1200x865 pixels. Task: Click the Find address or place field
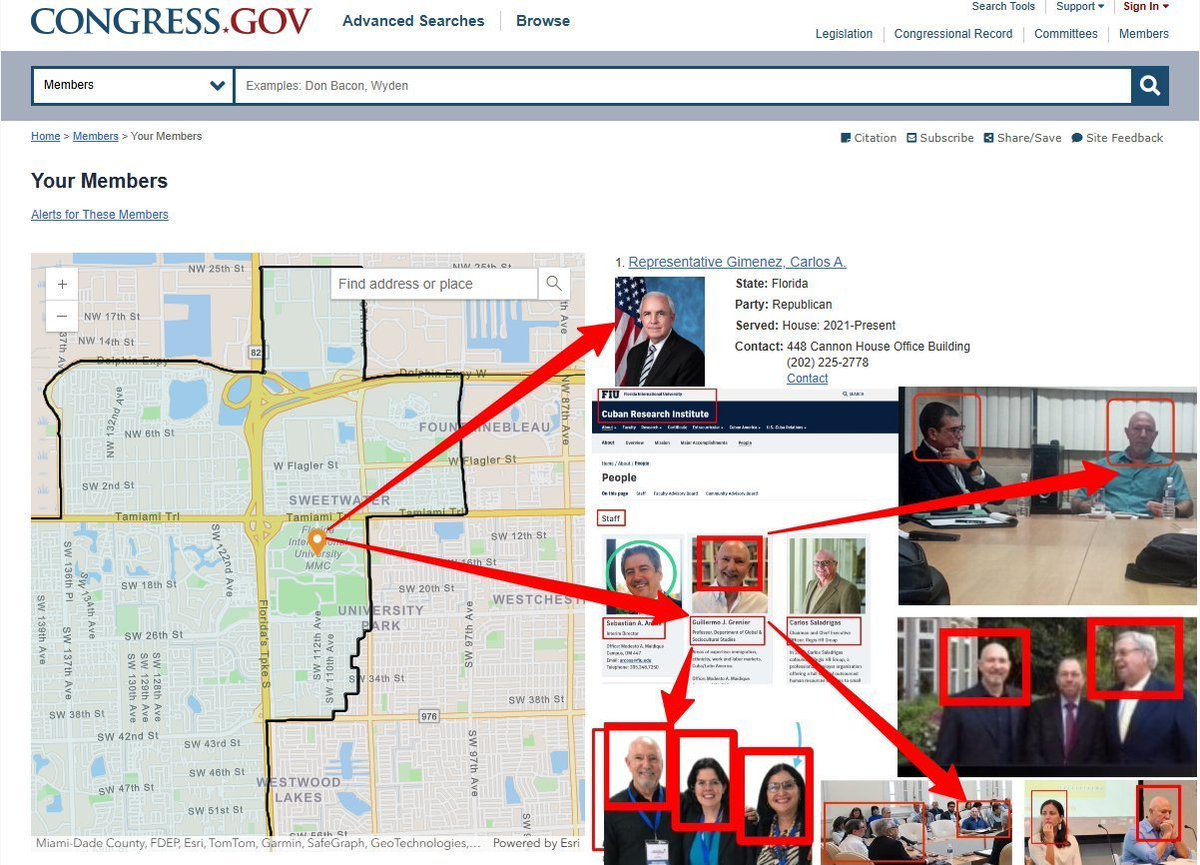coord(434,284)
